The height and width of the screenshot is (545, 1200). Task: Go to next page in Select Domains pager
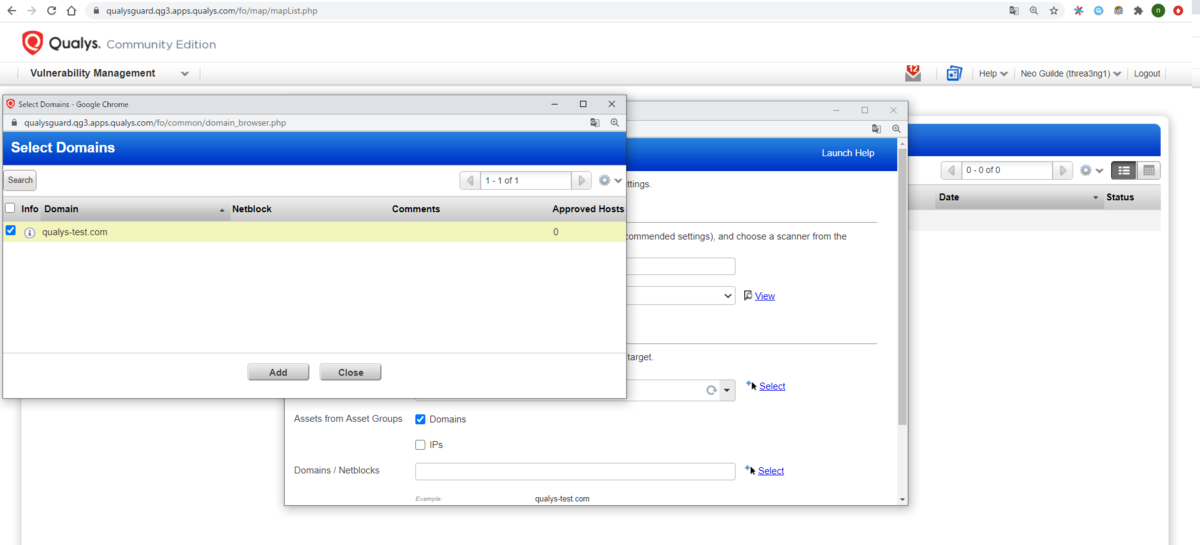tap(581, 180)
